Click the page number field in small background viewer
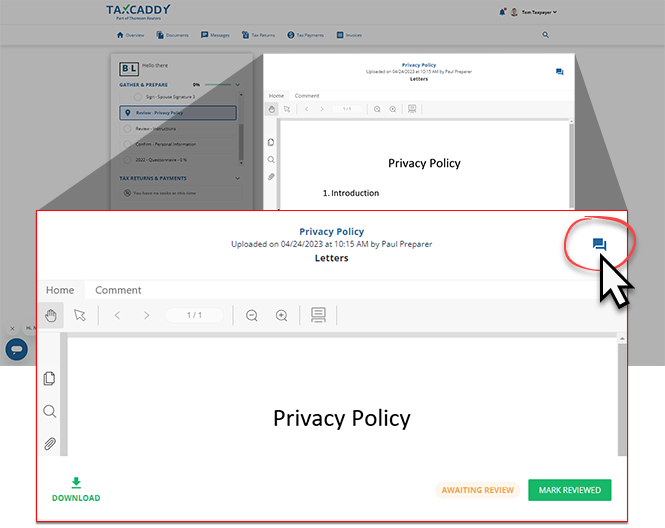Viewport: 665px width, 528px height. tap(347, 109)
